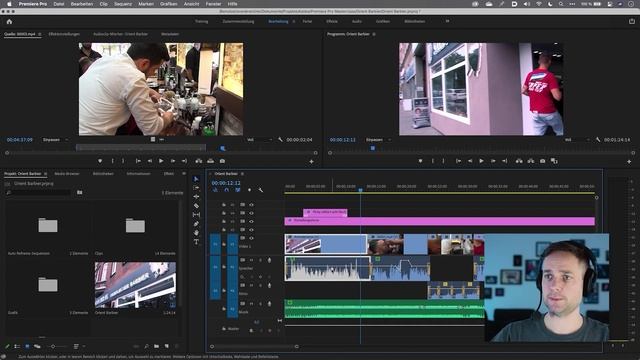This screenshot has height=360, width=640.
Task: Open the Comparison View in Program monitor
Action: point(554,161)
